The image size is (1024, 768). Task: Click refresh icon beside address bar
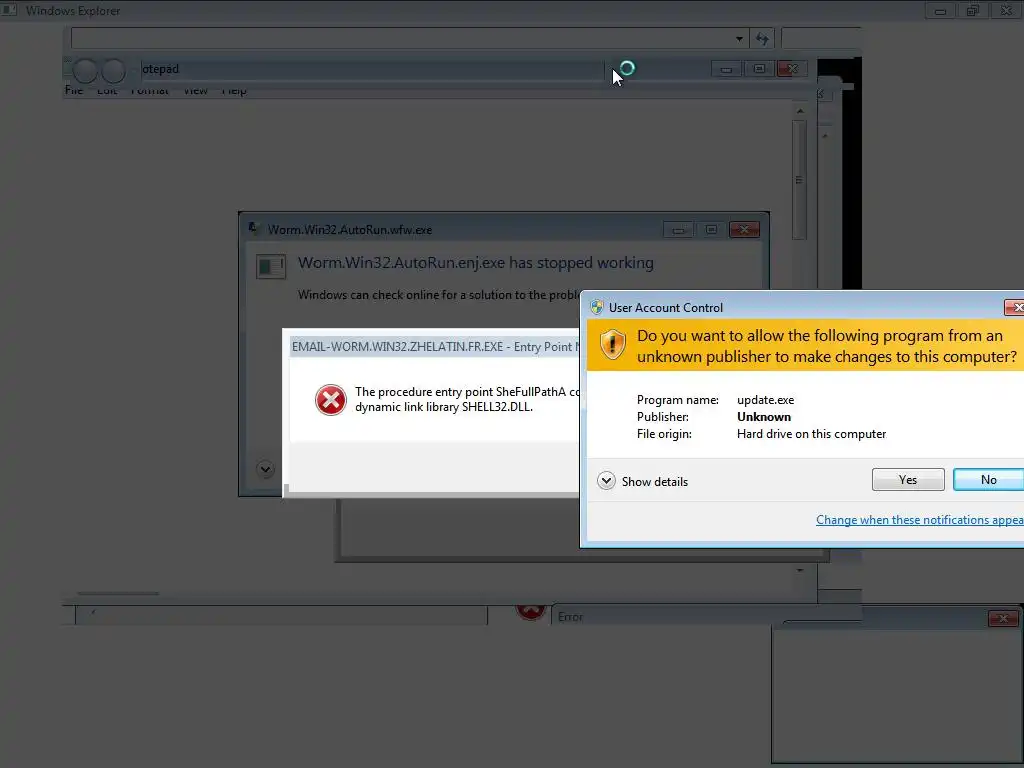762,39
